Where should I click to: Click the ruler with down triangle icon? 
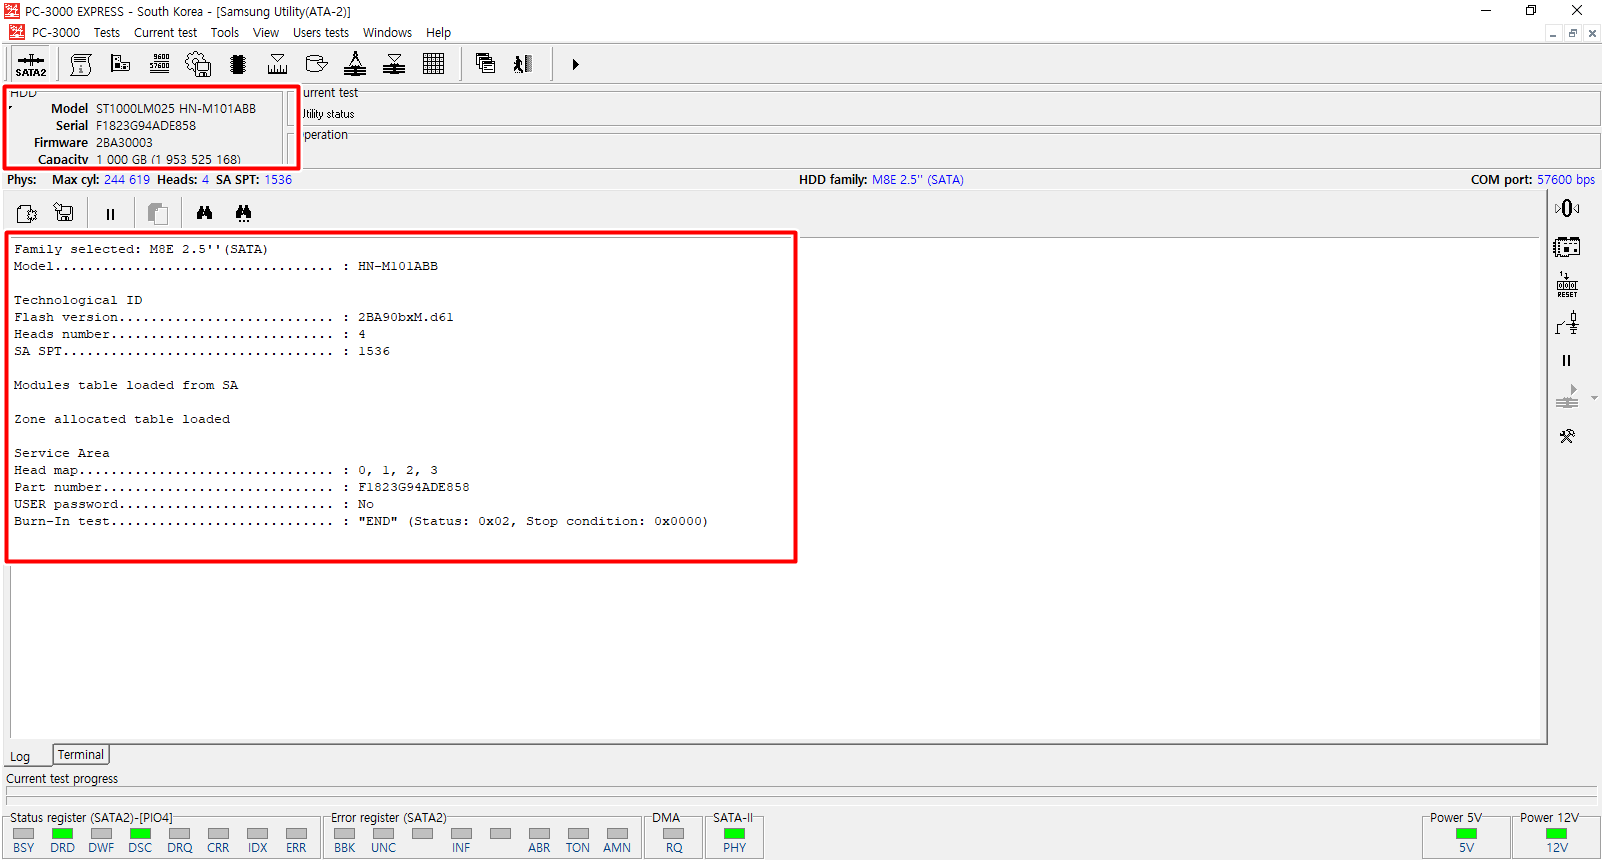coord(278,65)
